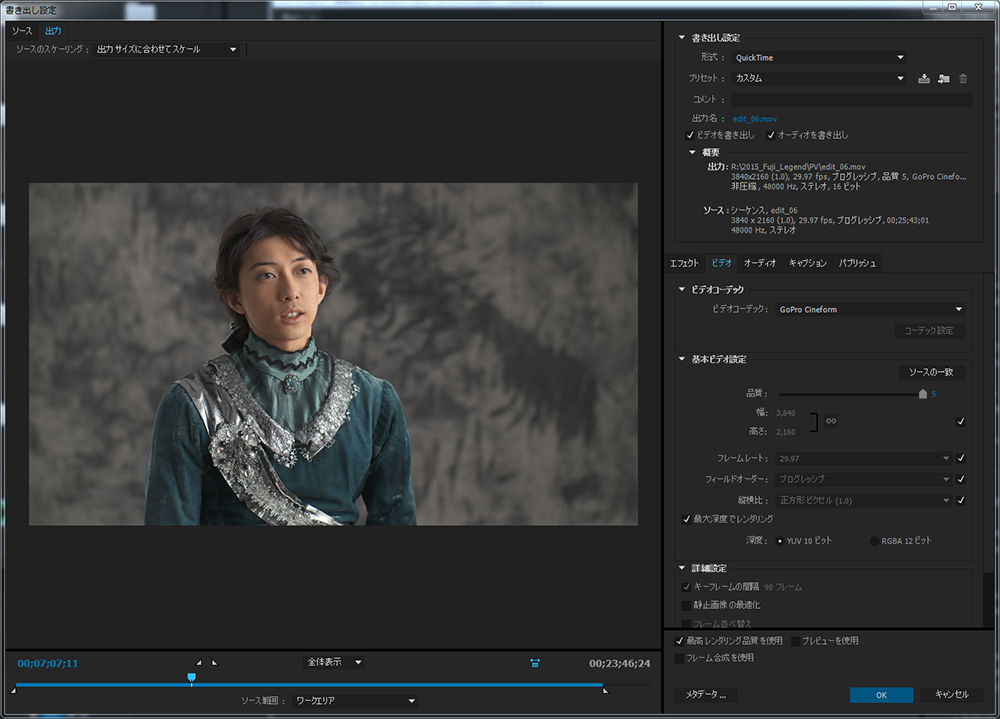The height and width of the screenshot is (719, 1000).
Task: Enable プレビューを使用 checkbox
Action: (795, 641)
